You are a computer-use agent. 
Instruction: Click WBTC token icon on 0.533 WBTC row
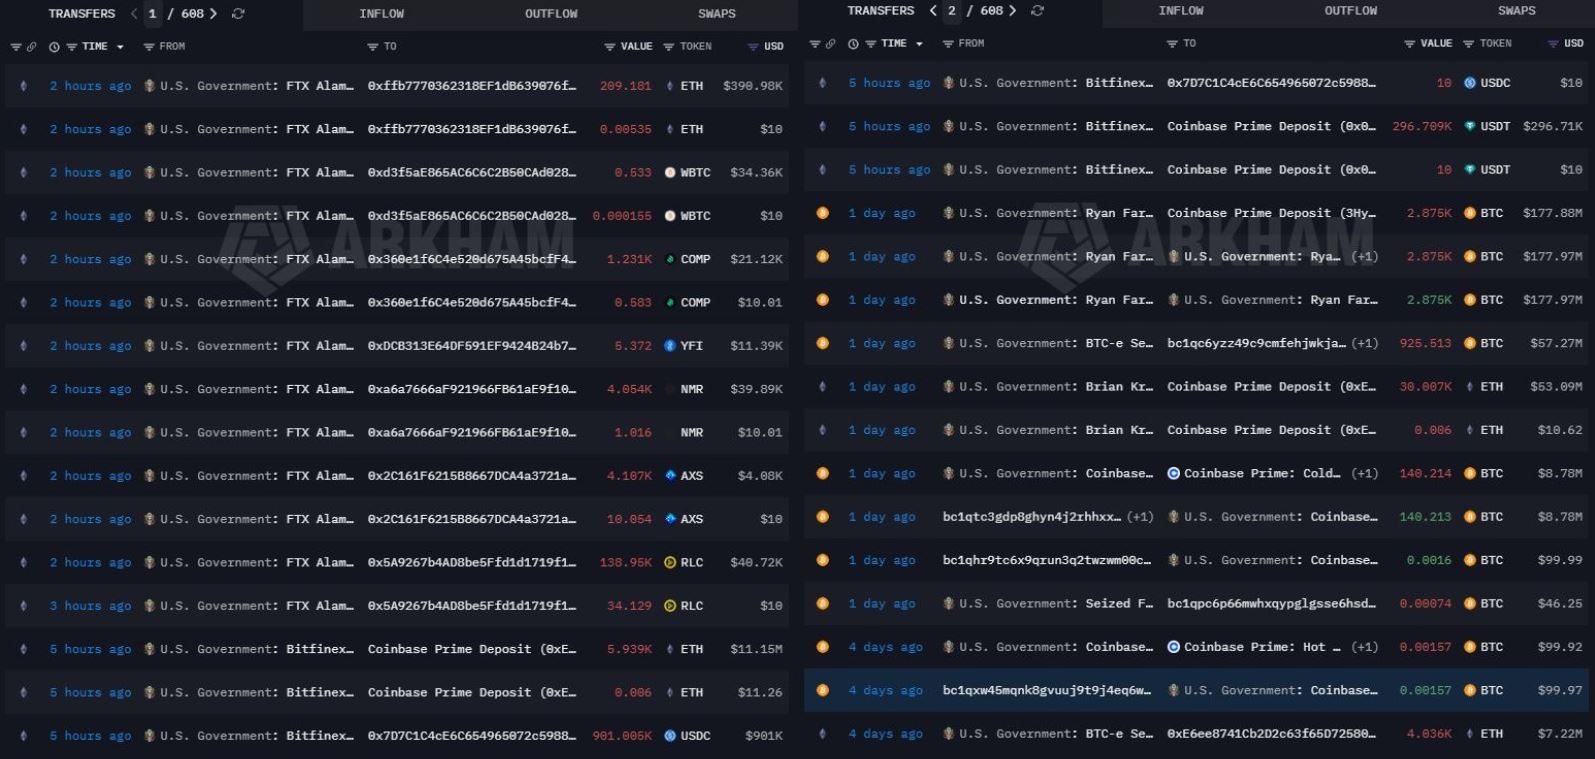pos(670,173)
